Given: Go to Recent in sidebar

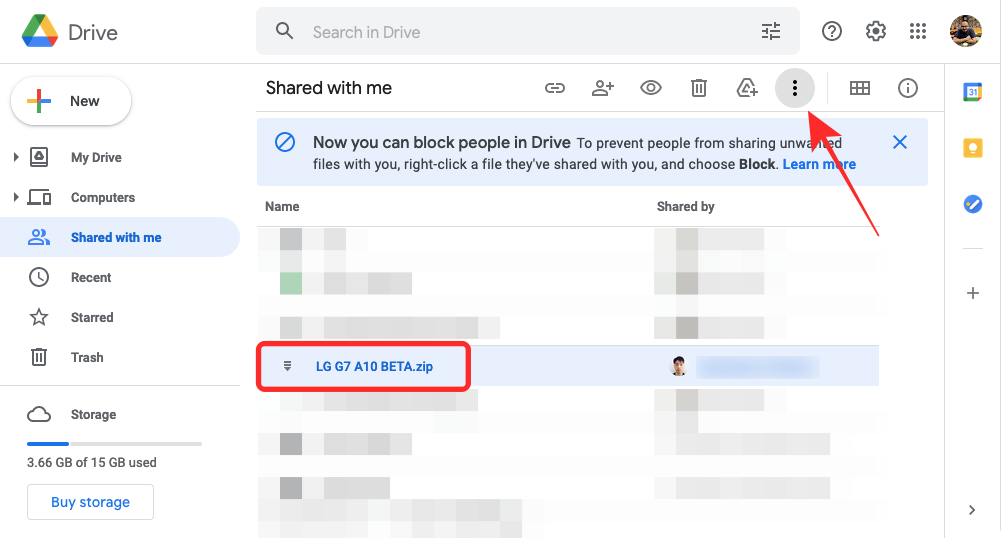Looking at the screenshot, I should [90, 277].
